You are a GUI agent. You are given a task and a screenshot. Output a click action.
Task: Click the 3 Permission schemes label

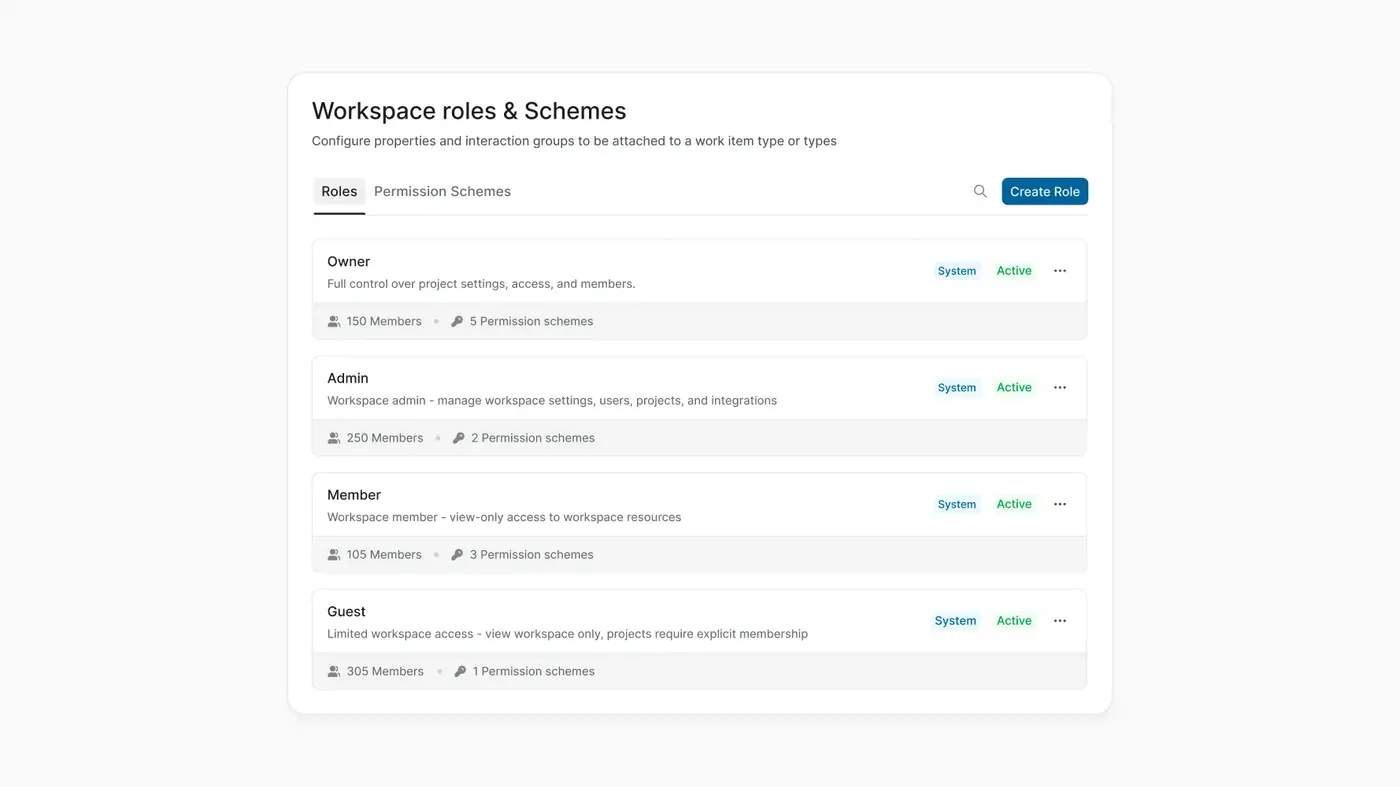click(531, 555)
